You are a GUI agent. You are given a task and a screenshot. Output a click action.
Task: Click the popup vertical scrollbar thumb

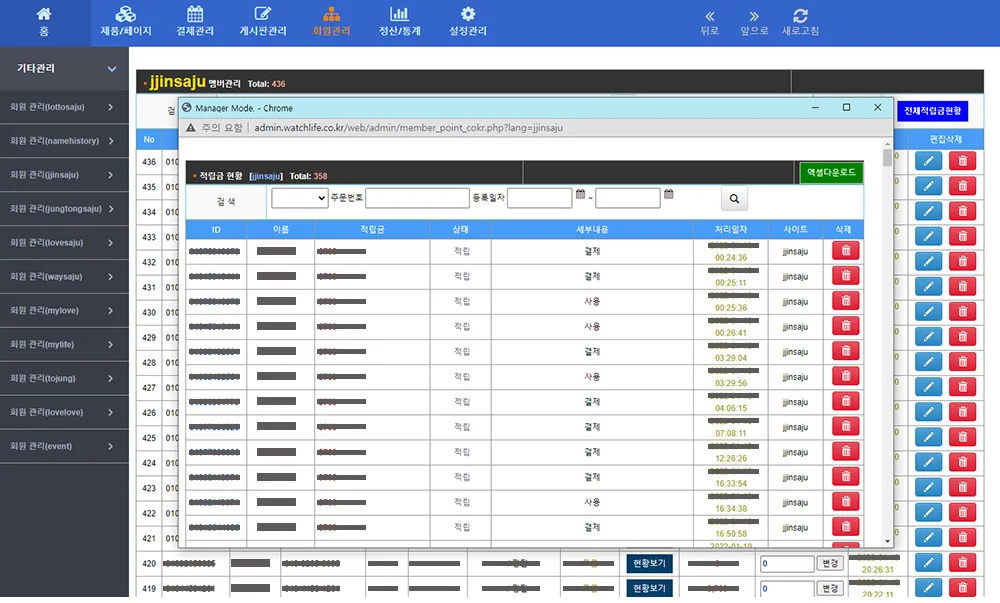pos(887,157)
